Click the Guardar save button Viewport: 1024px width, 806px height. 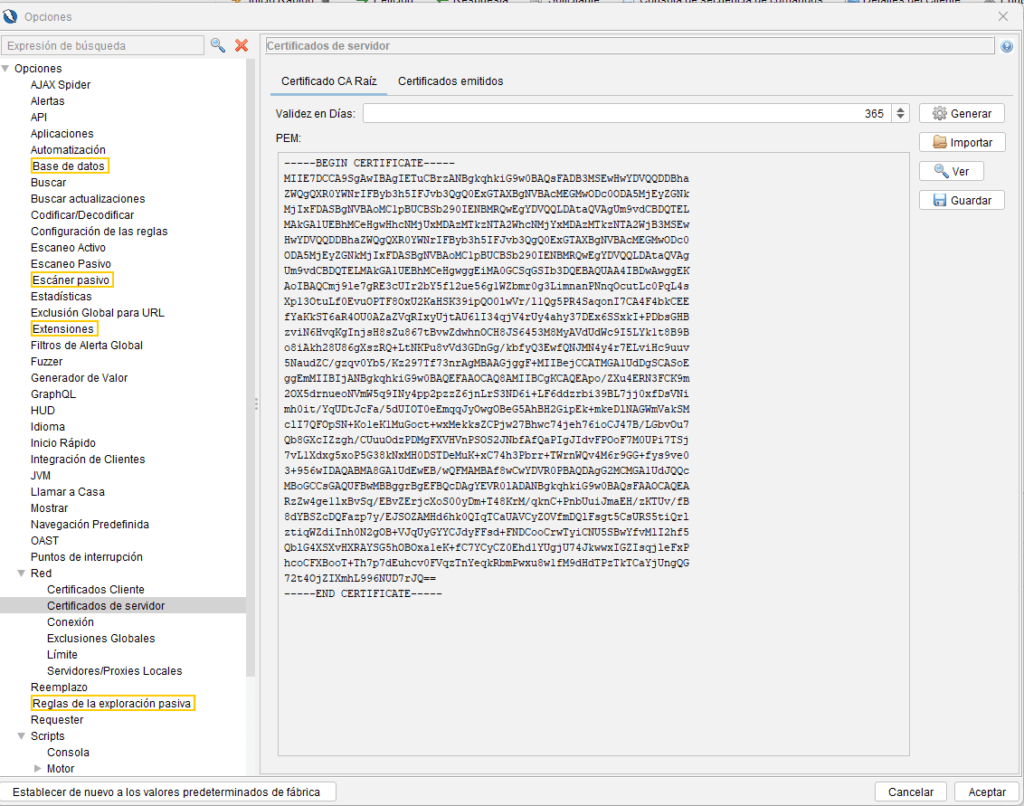click(x=961, y=200)
